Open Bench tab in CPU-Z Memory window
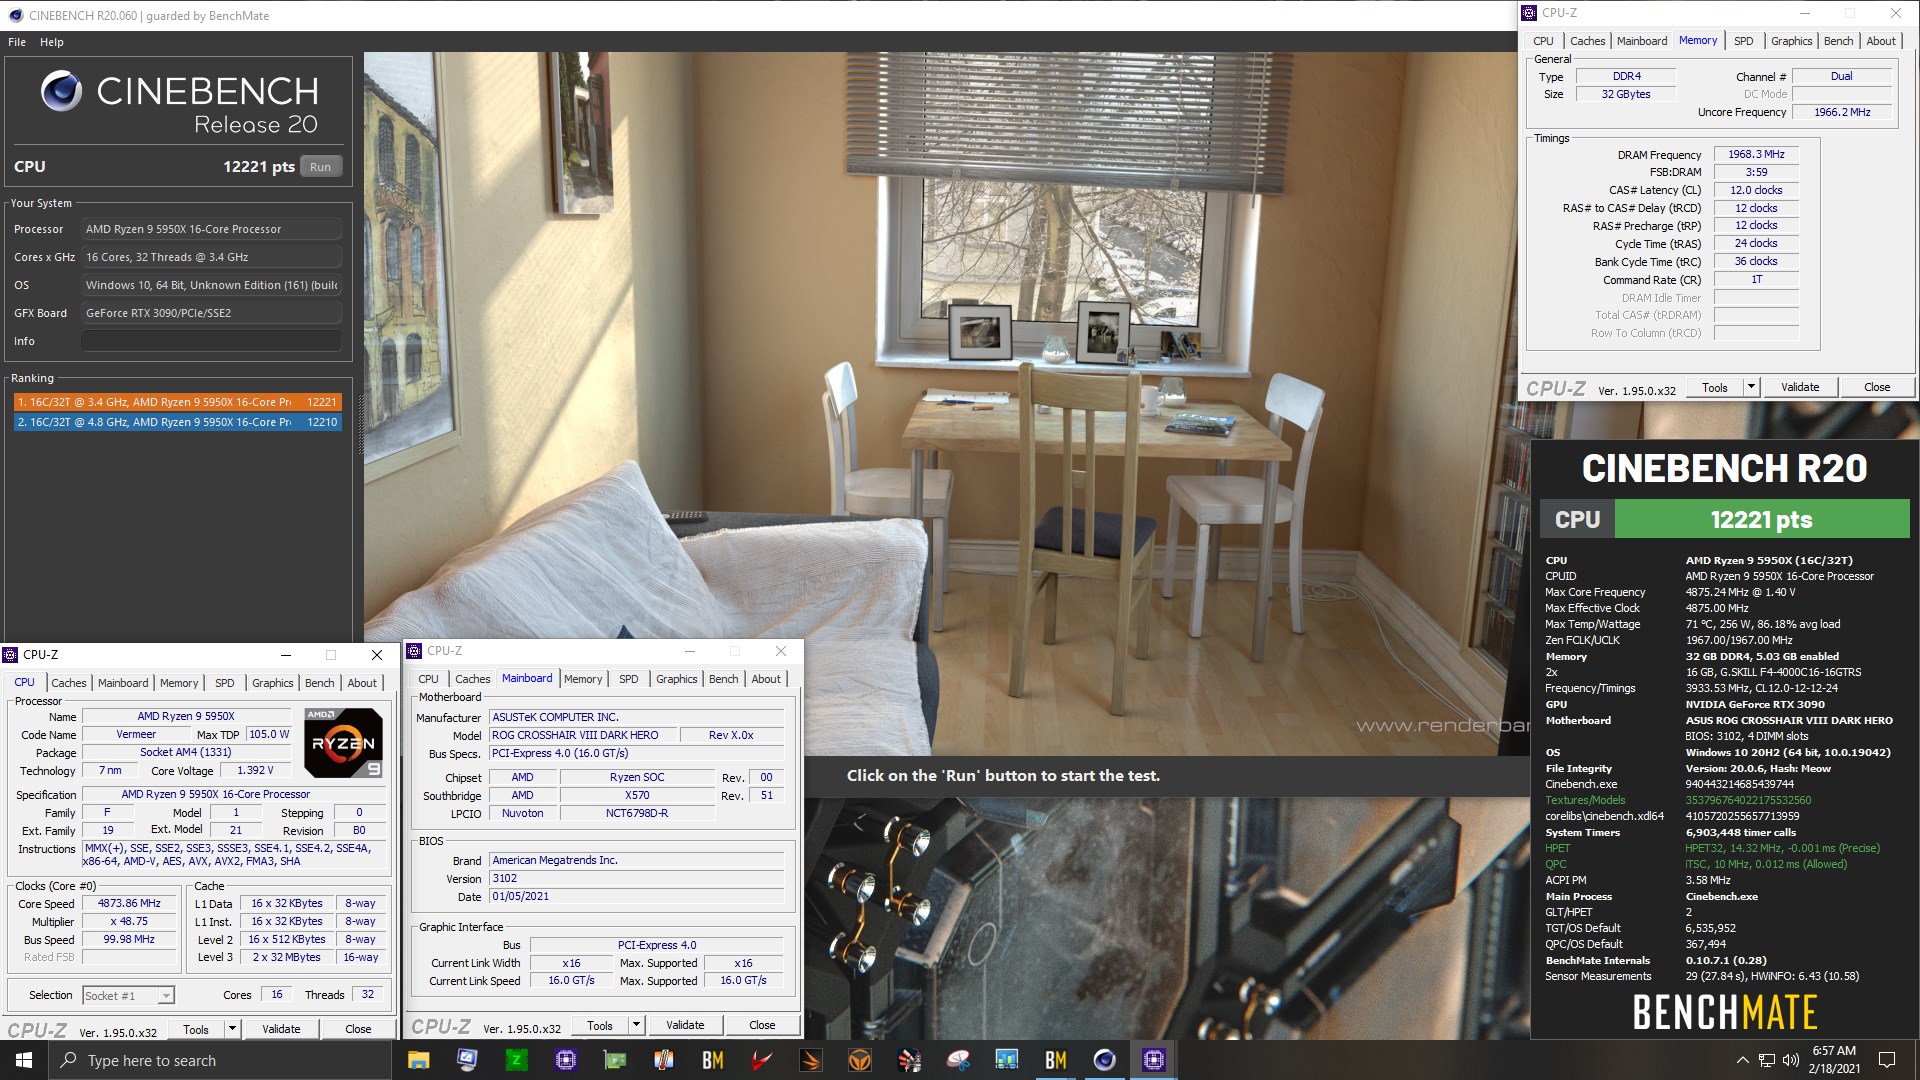 pos(1838,41)
